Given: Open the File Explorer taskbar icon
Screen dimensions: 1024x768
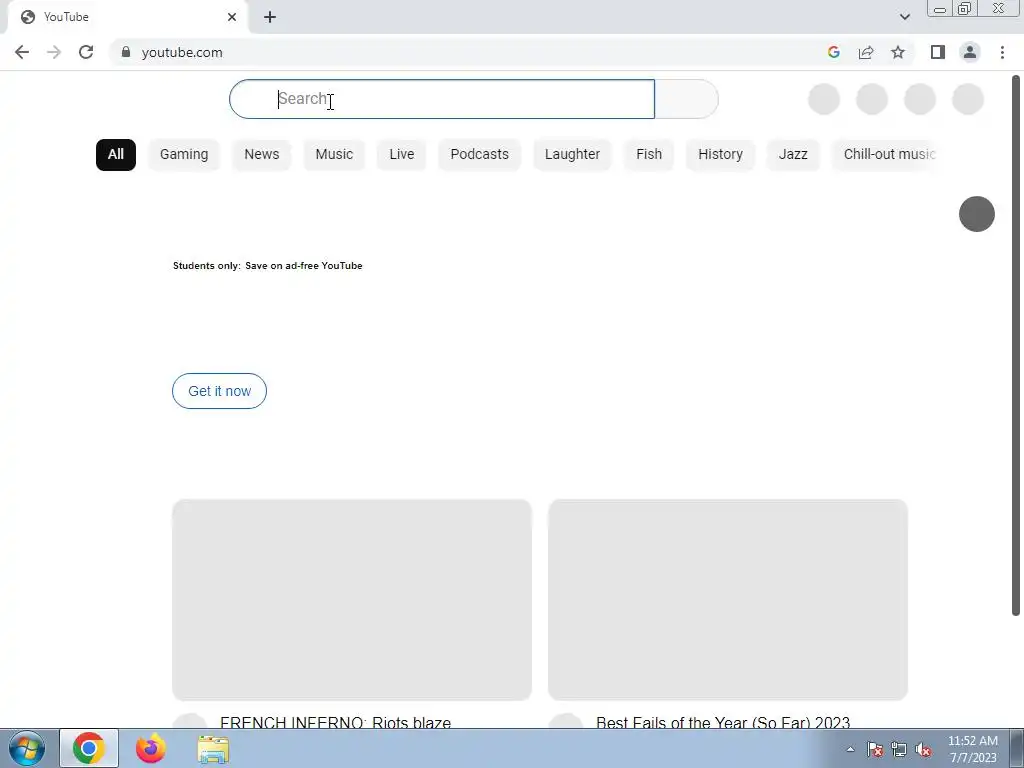Looking at the screenshot, I should click(213, 750).
